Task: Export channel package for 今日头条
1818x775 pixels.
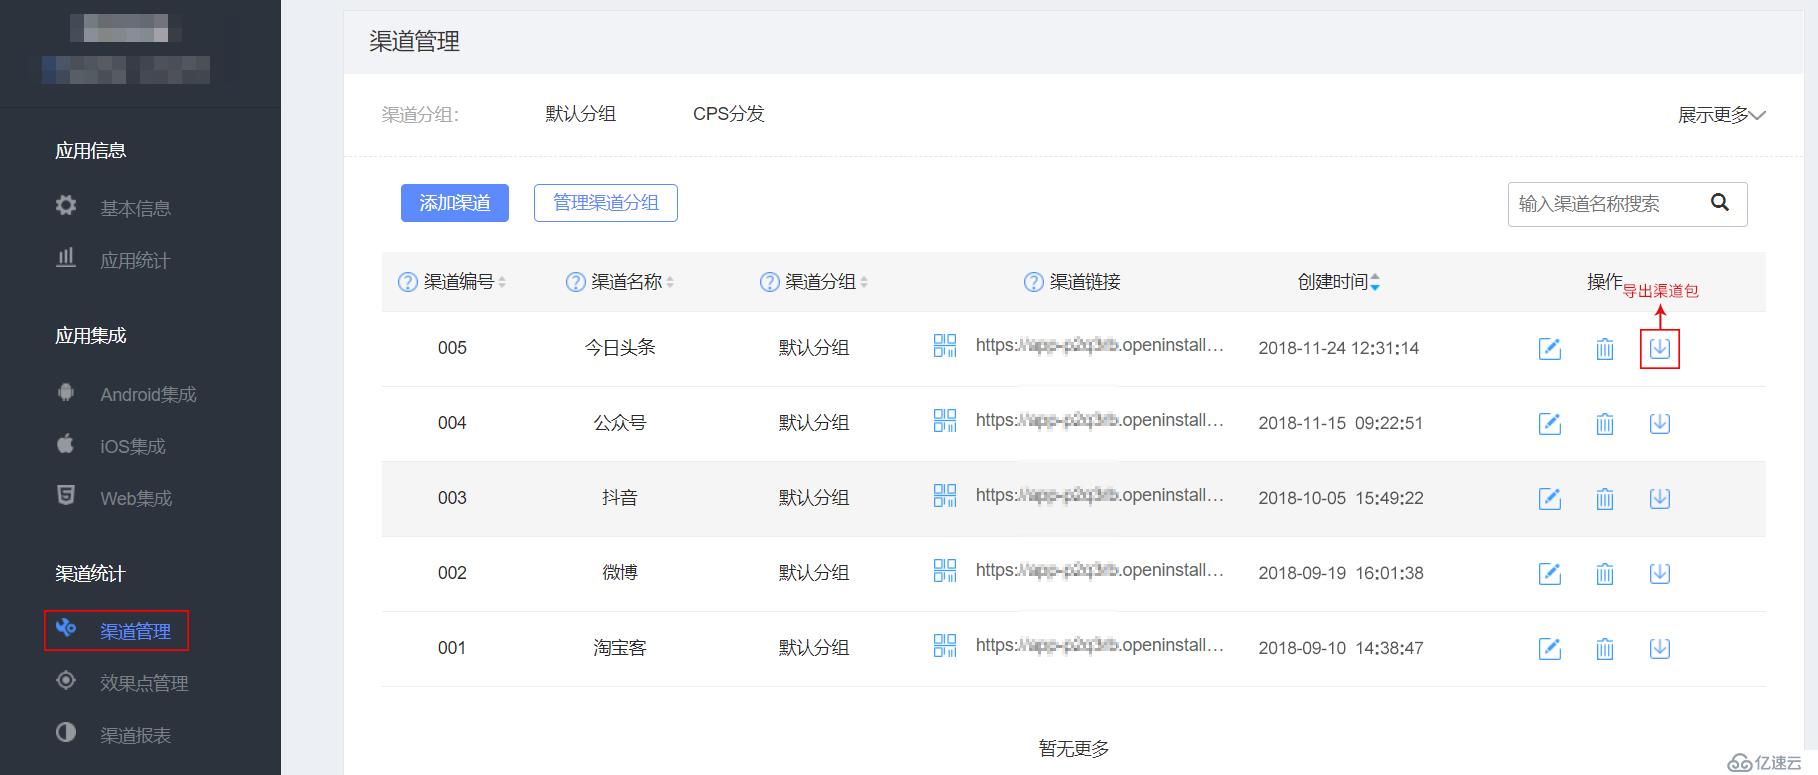Action: coord(1659,348)
